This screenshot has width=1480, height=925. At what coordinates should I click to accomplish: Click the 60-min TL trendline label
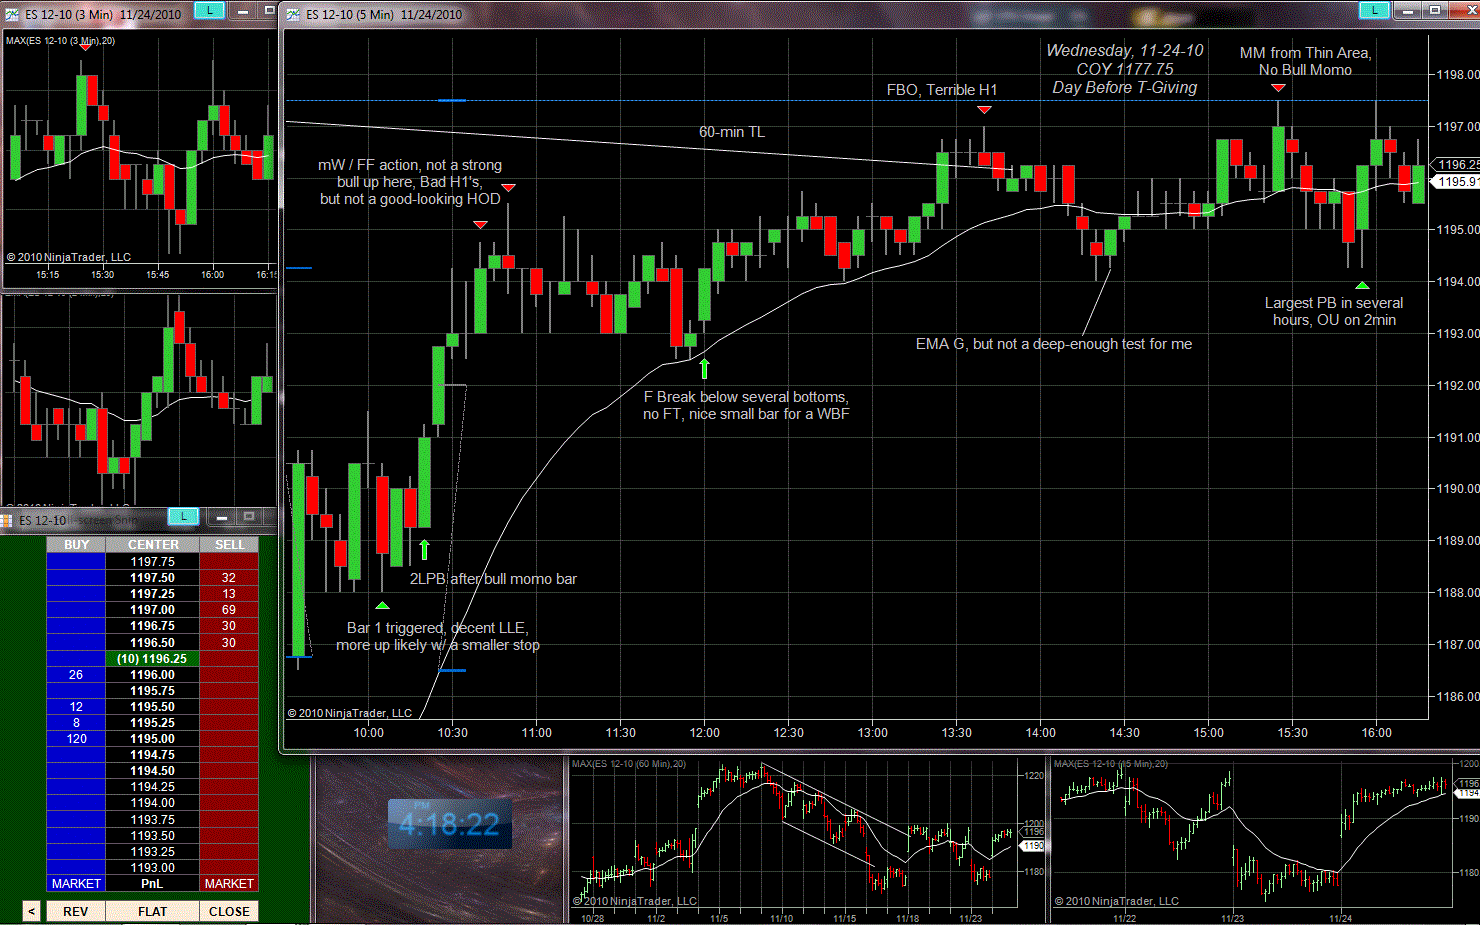point(731,132)
